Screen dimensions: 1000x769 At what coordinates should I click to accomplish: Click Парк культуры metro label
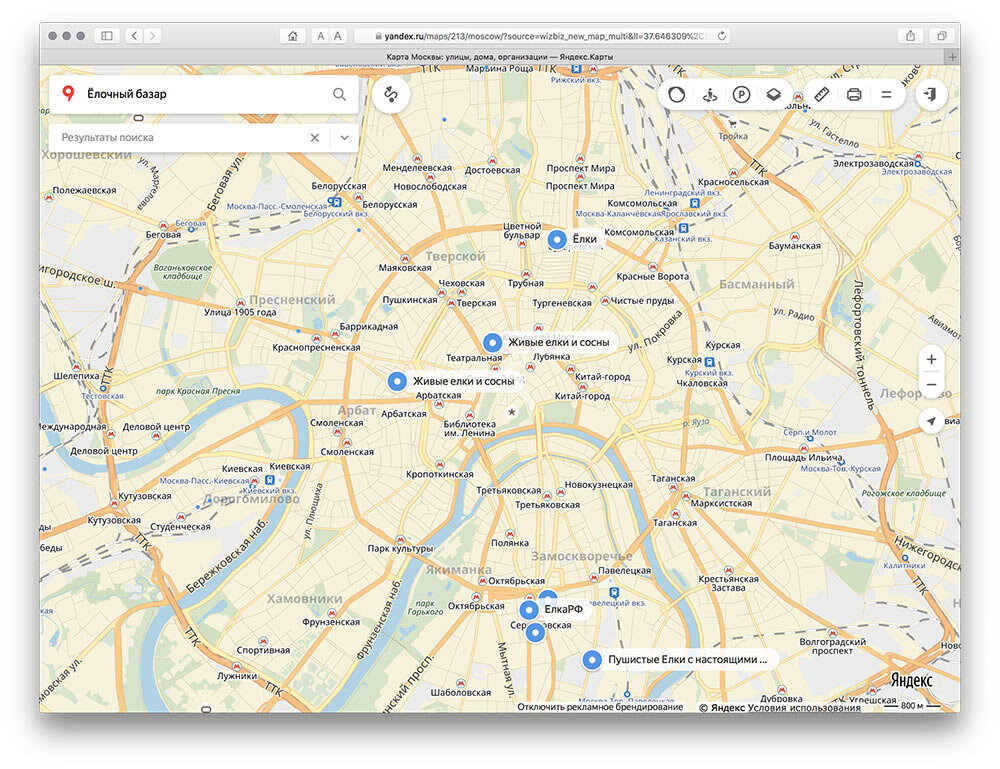[x=401, y=548]
